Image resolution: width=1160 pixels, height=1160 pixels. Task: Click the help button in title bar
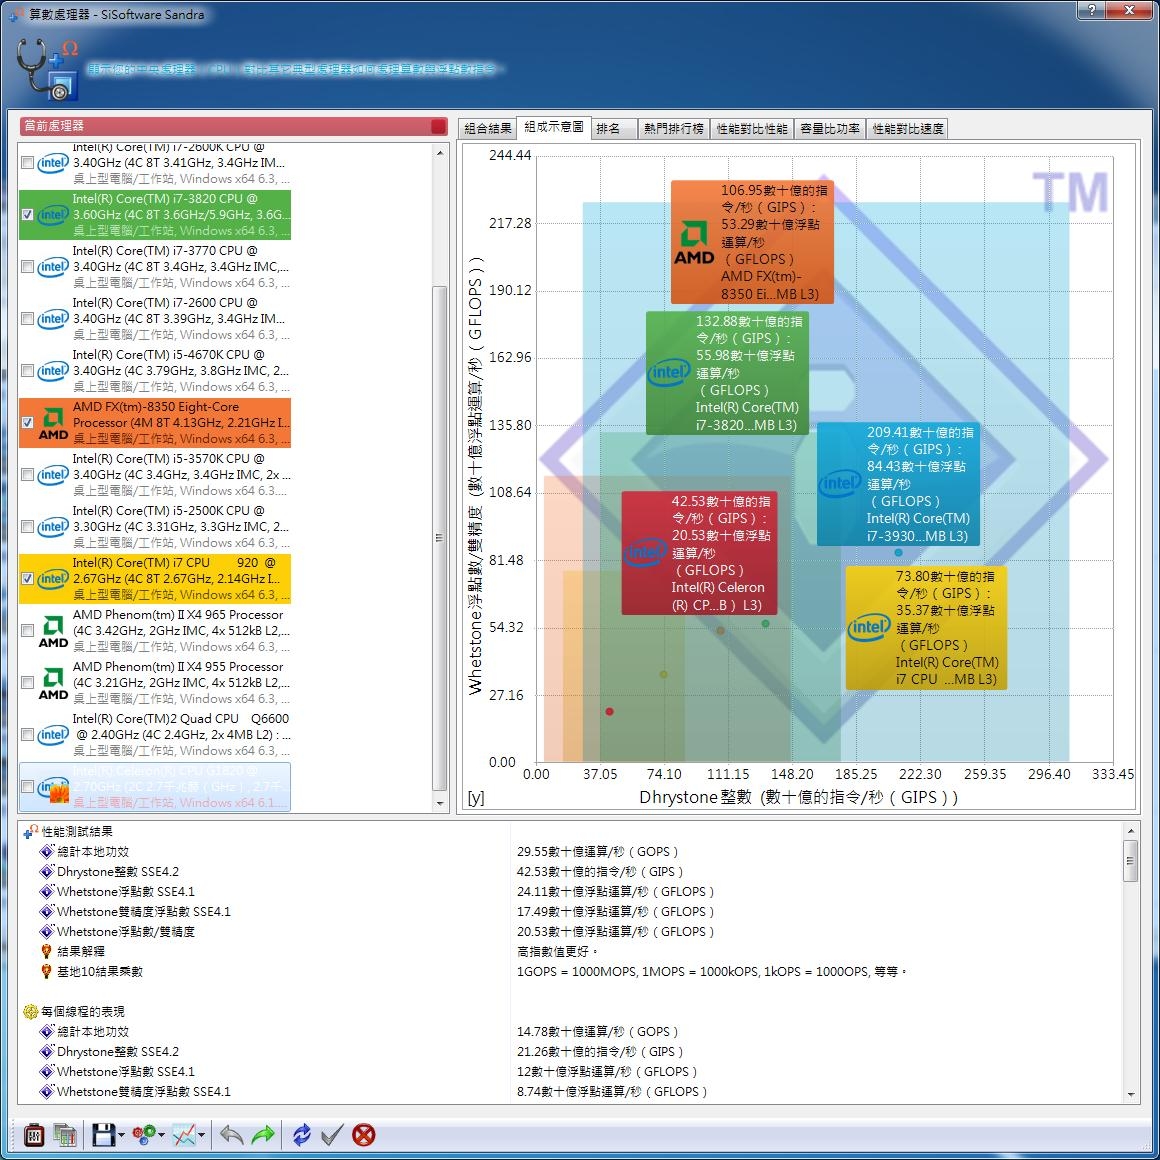1093,10
